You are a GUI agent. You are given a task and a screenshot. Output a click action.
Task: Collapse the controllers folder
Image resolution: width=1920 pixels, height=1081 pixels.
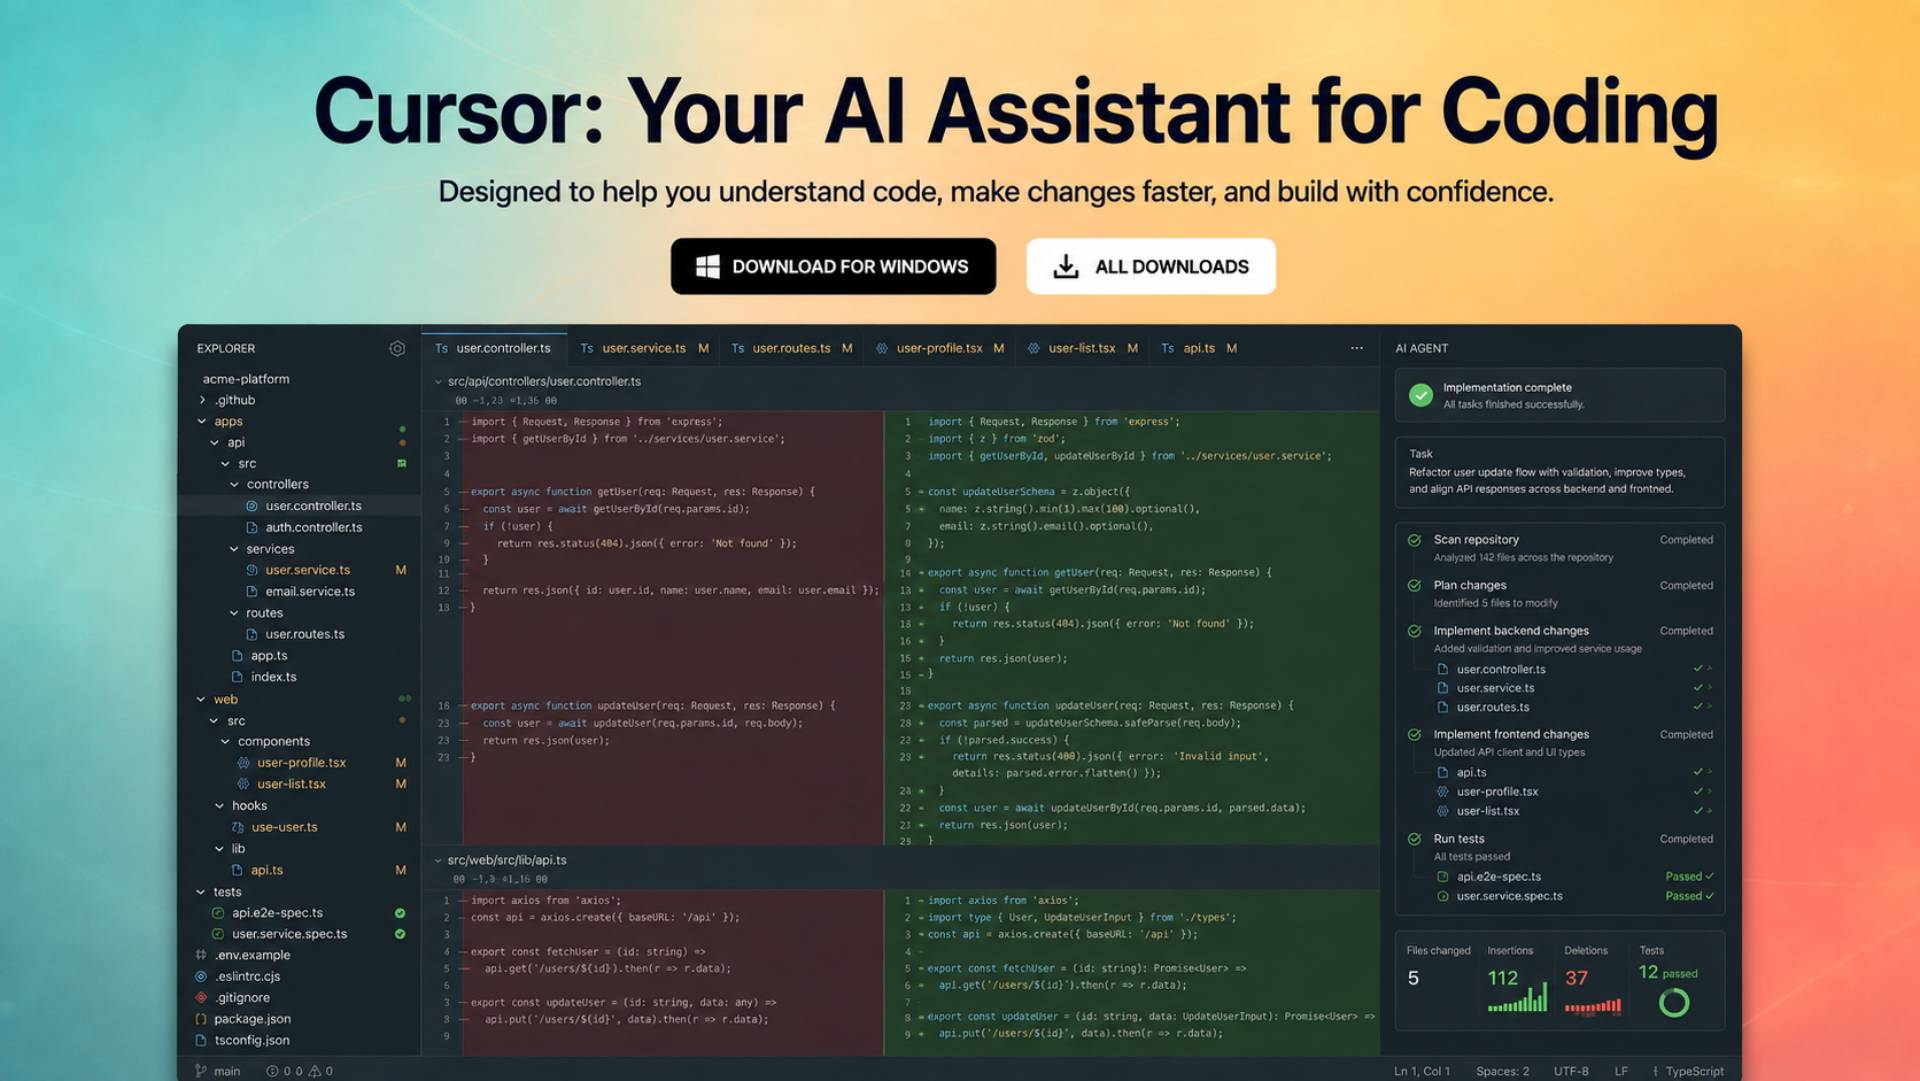235,484
